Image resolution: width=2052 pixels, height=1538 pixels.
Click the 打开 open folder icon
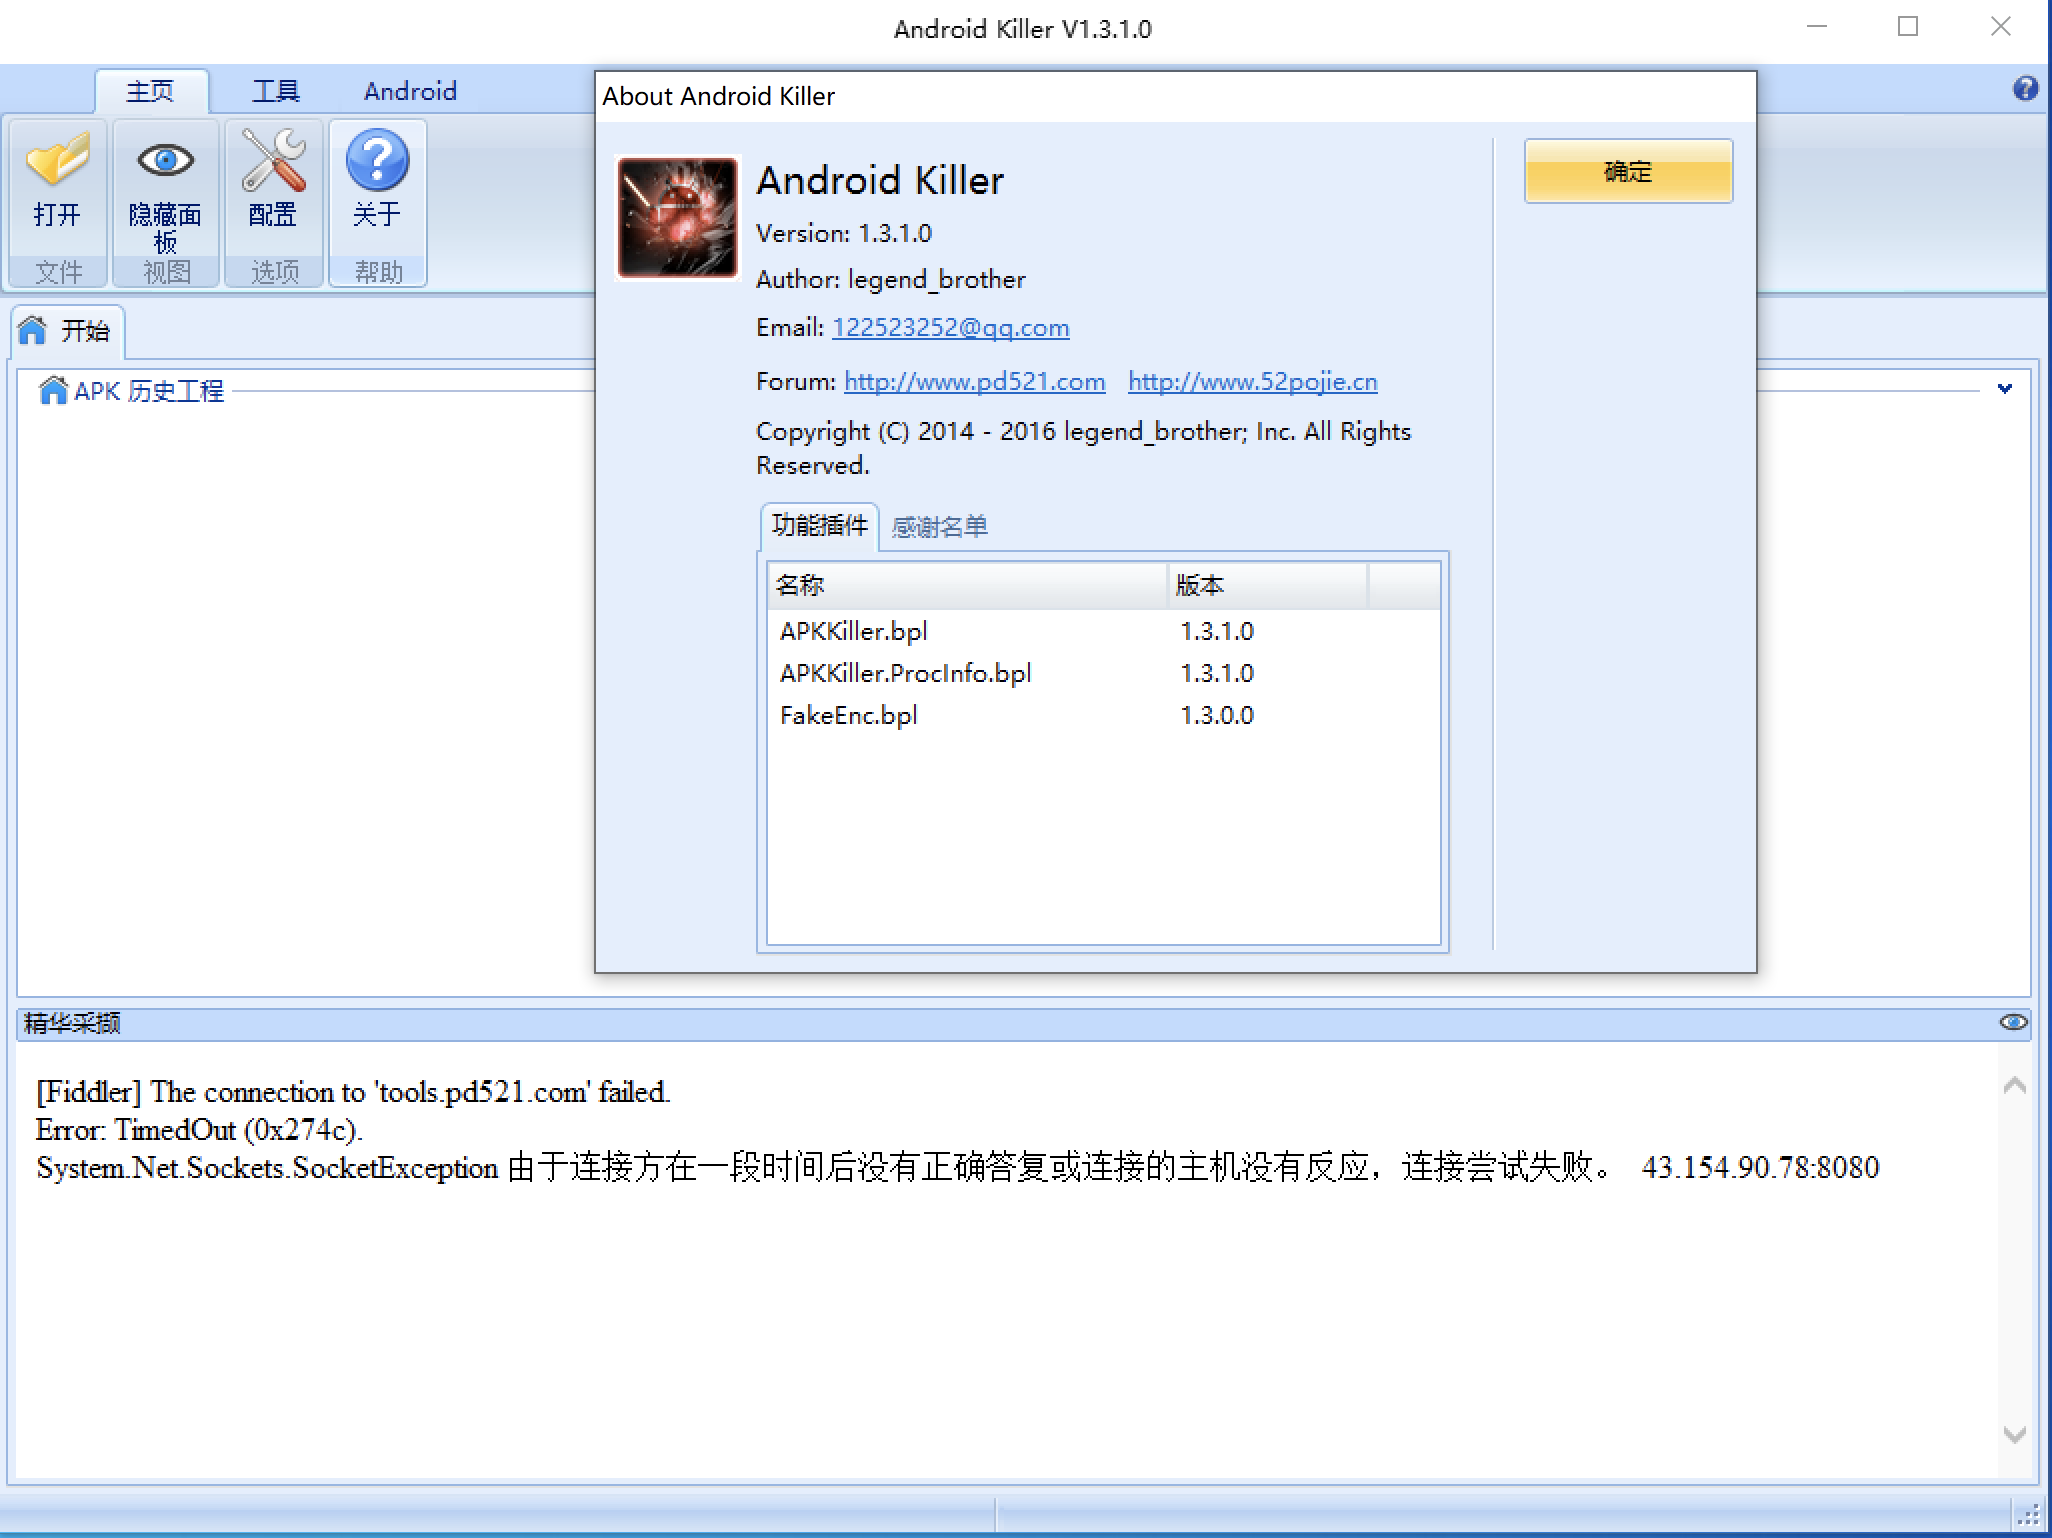[x=57, y=160]
